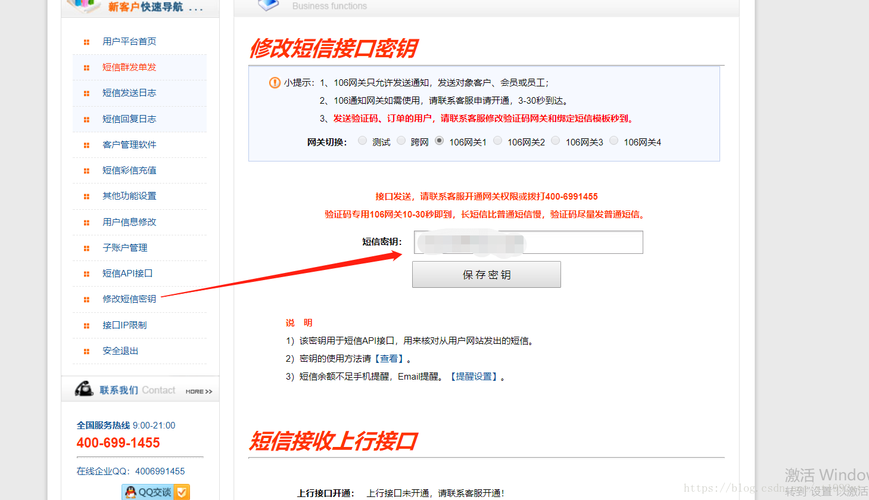This screenshot has width=869, height=500.
Task: Click the 保存密钥 button
Action: click(x=487, y=274)
